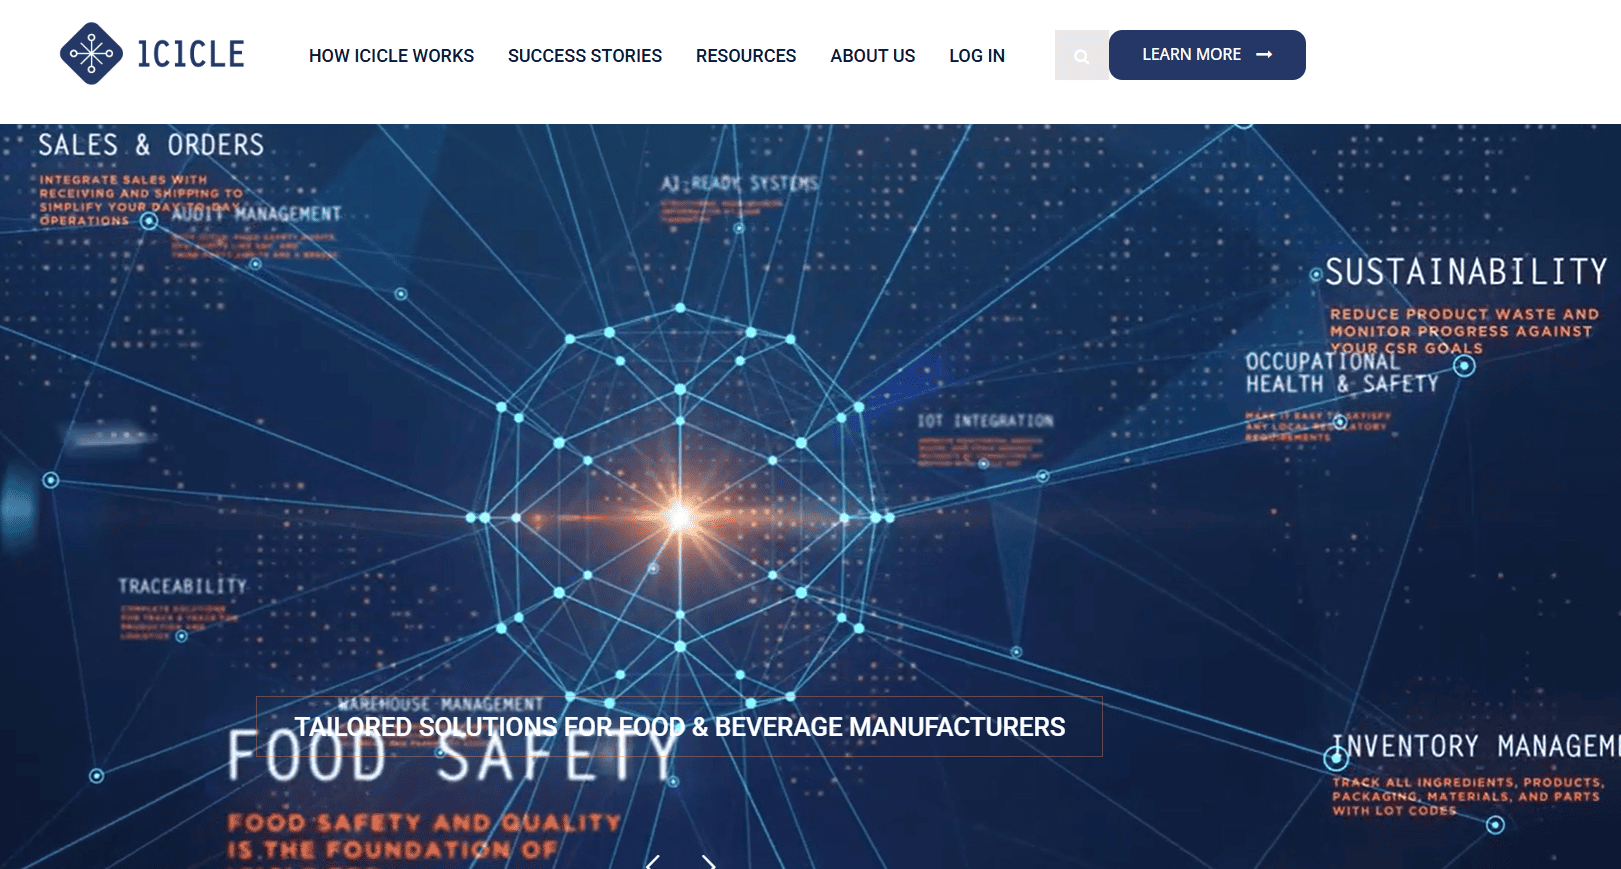Click the IoT Integration label

point(985,421)
